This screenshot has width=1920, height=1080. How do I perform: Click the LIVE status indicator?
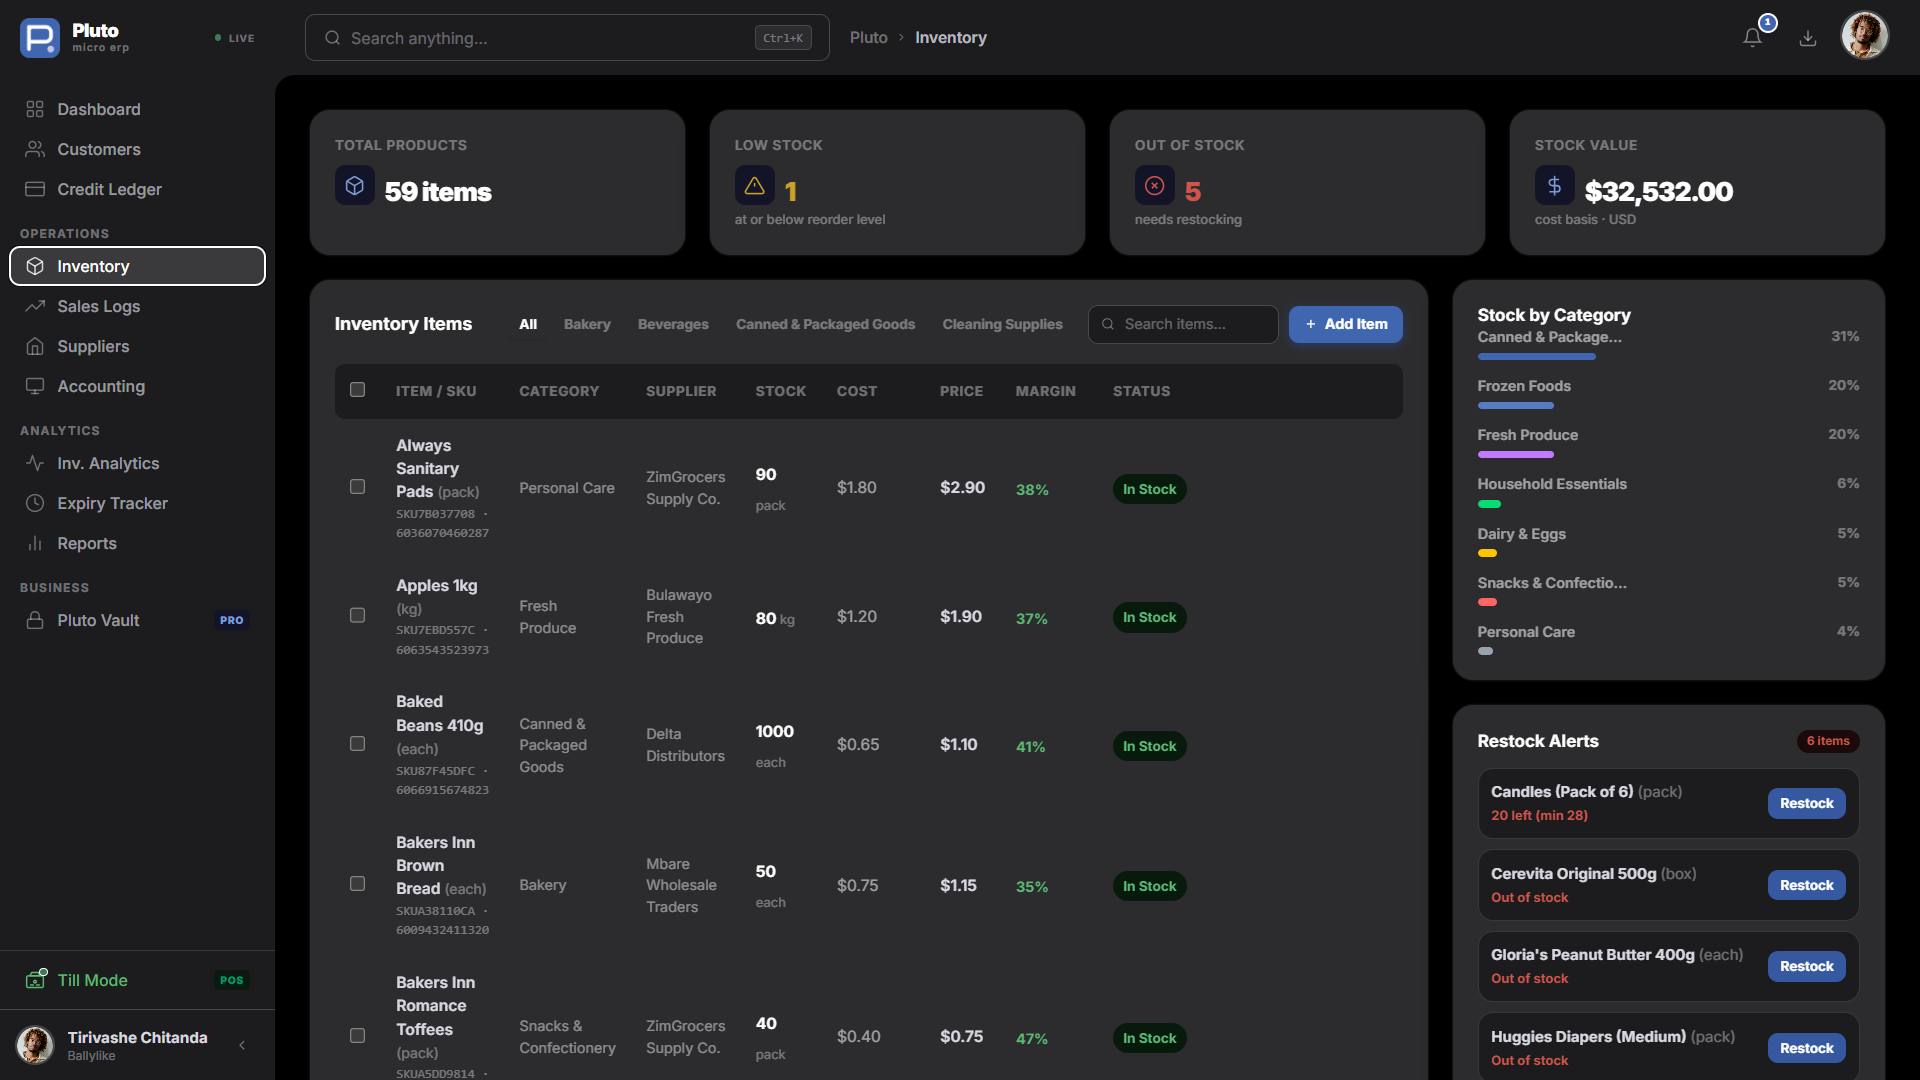(x=235, y=38)
